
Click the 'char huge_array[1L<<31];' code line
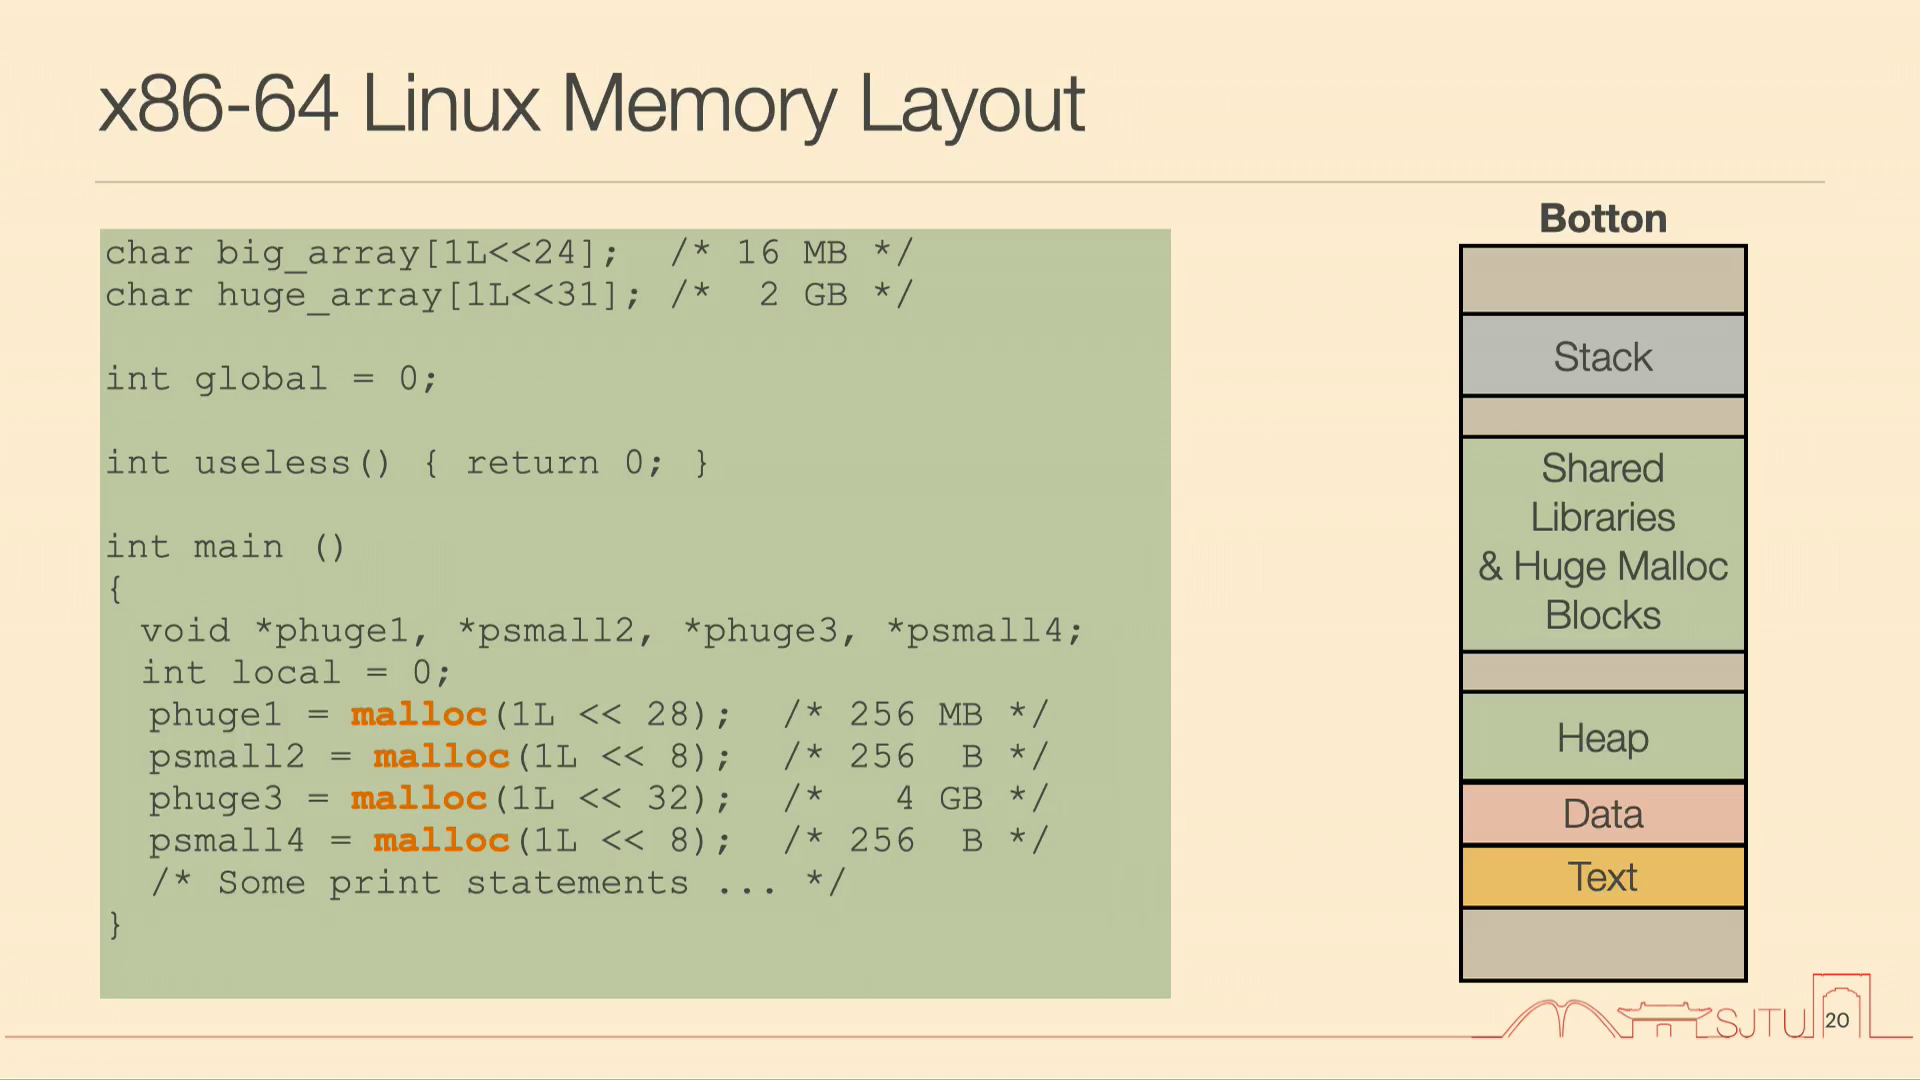(x=373, y=295)
